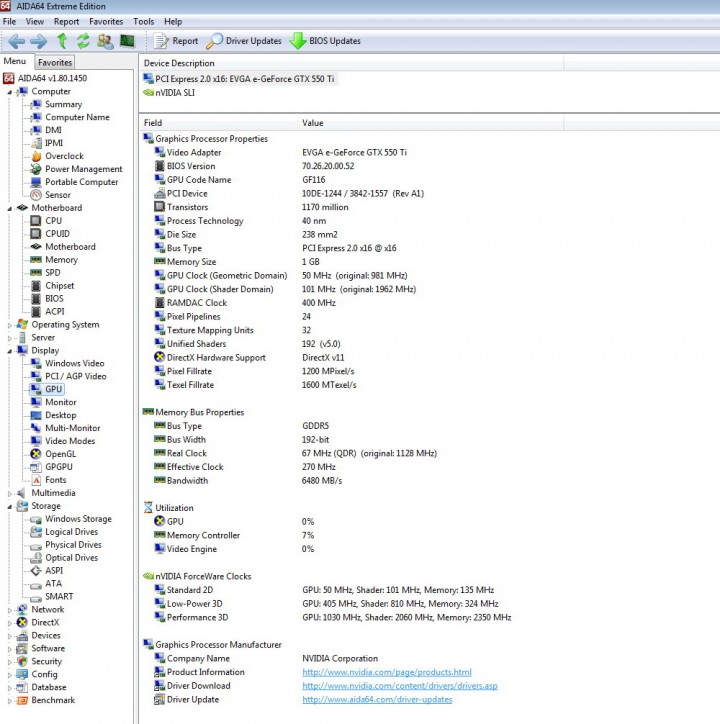Expand the Operating System tree node
Viewport: 720px width, 724px height.
(10, 325)
